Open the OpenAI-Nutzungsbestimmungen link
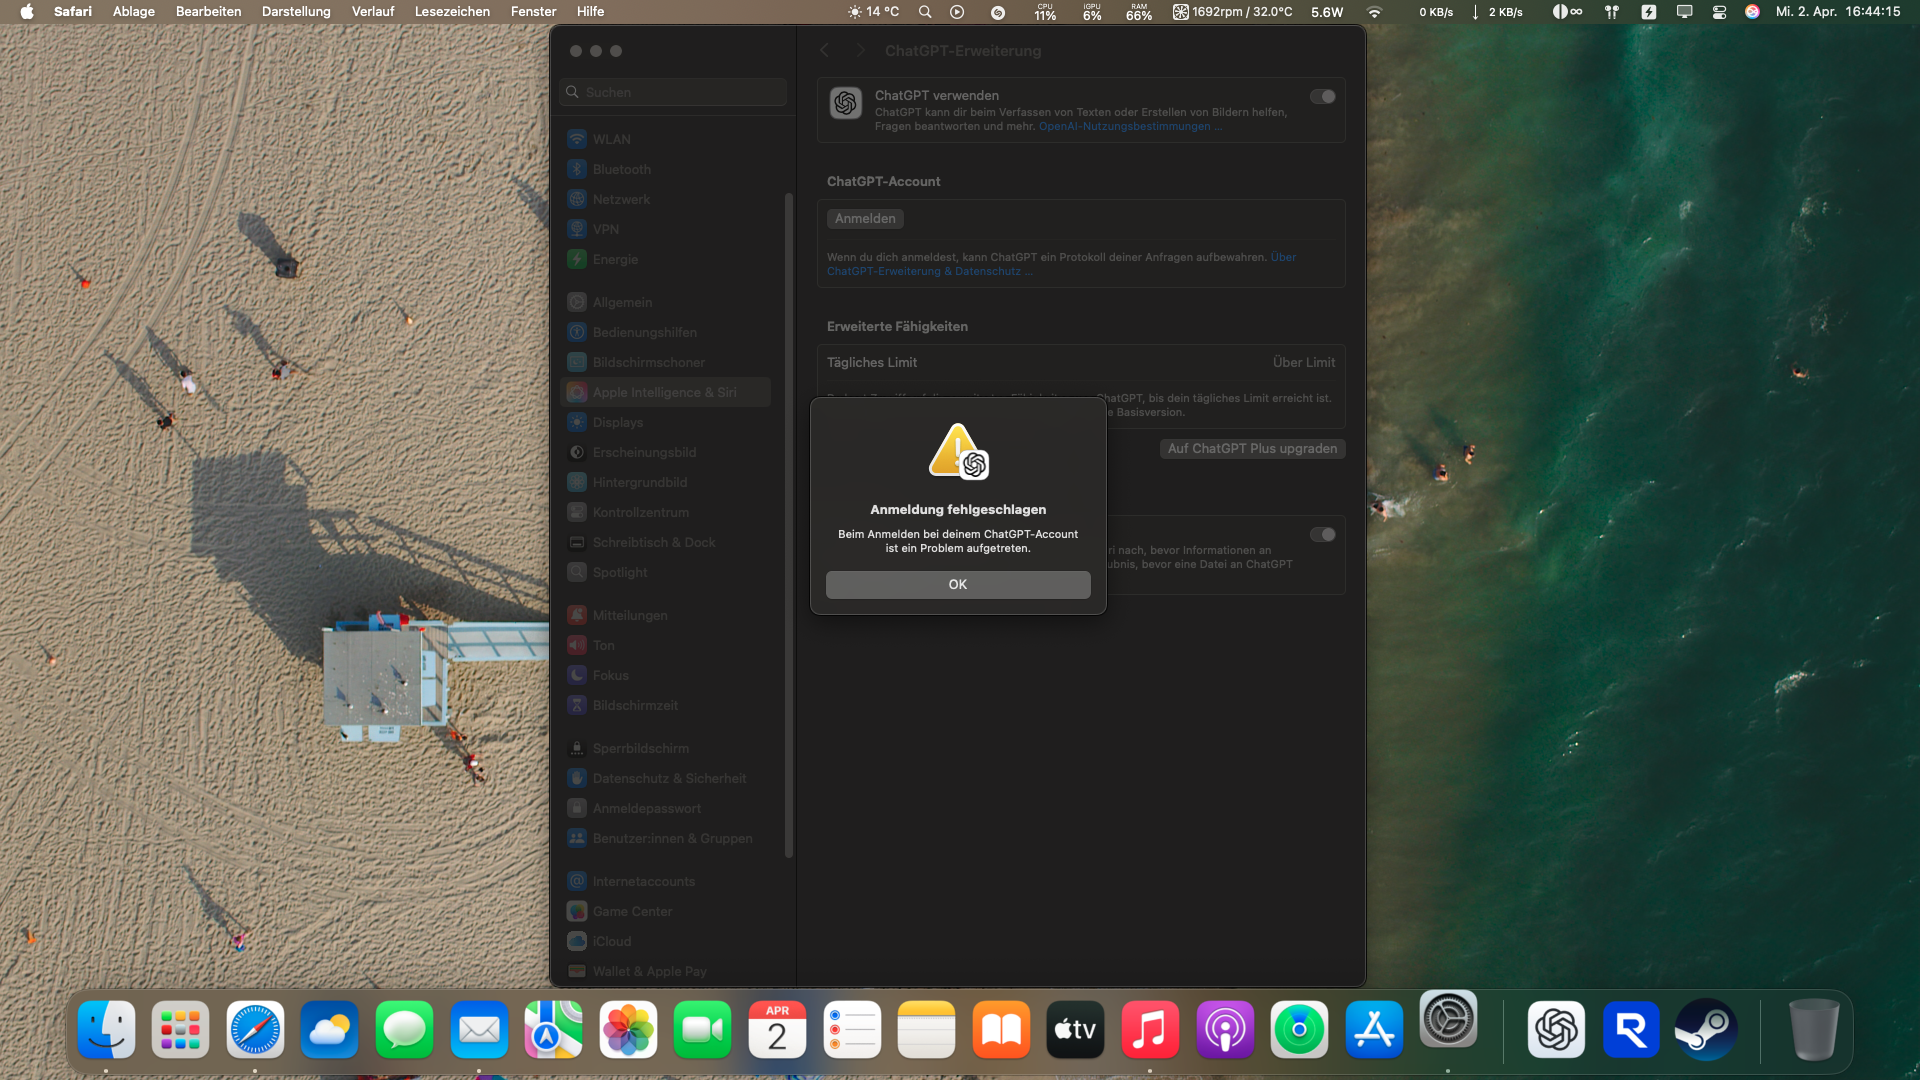Image resolution: width=1920 pixels, height=1080 pixels. click(x=1124, y=127)
